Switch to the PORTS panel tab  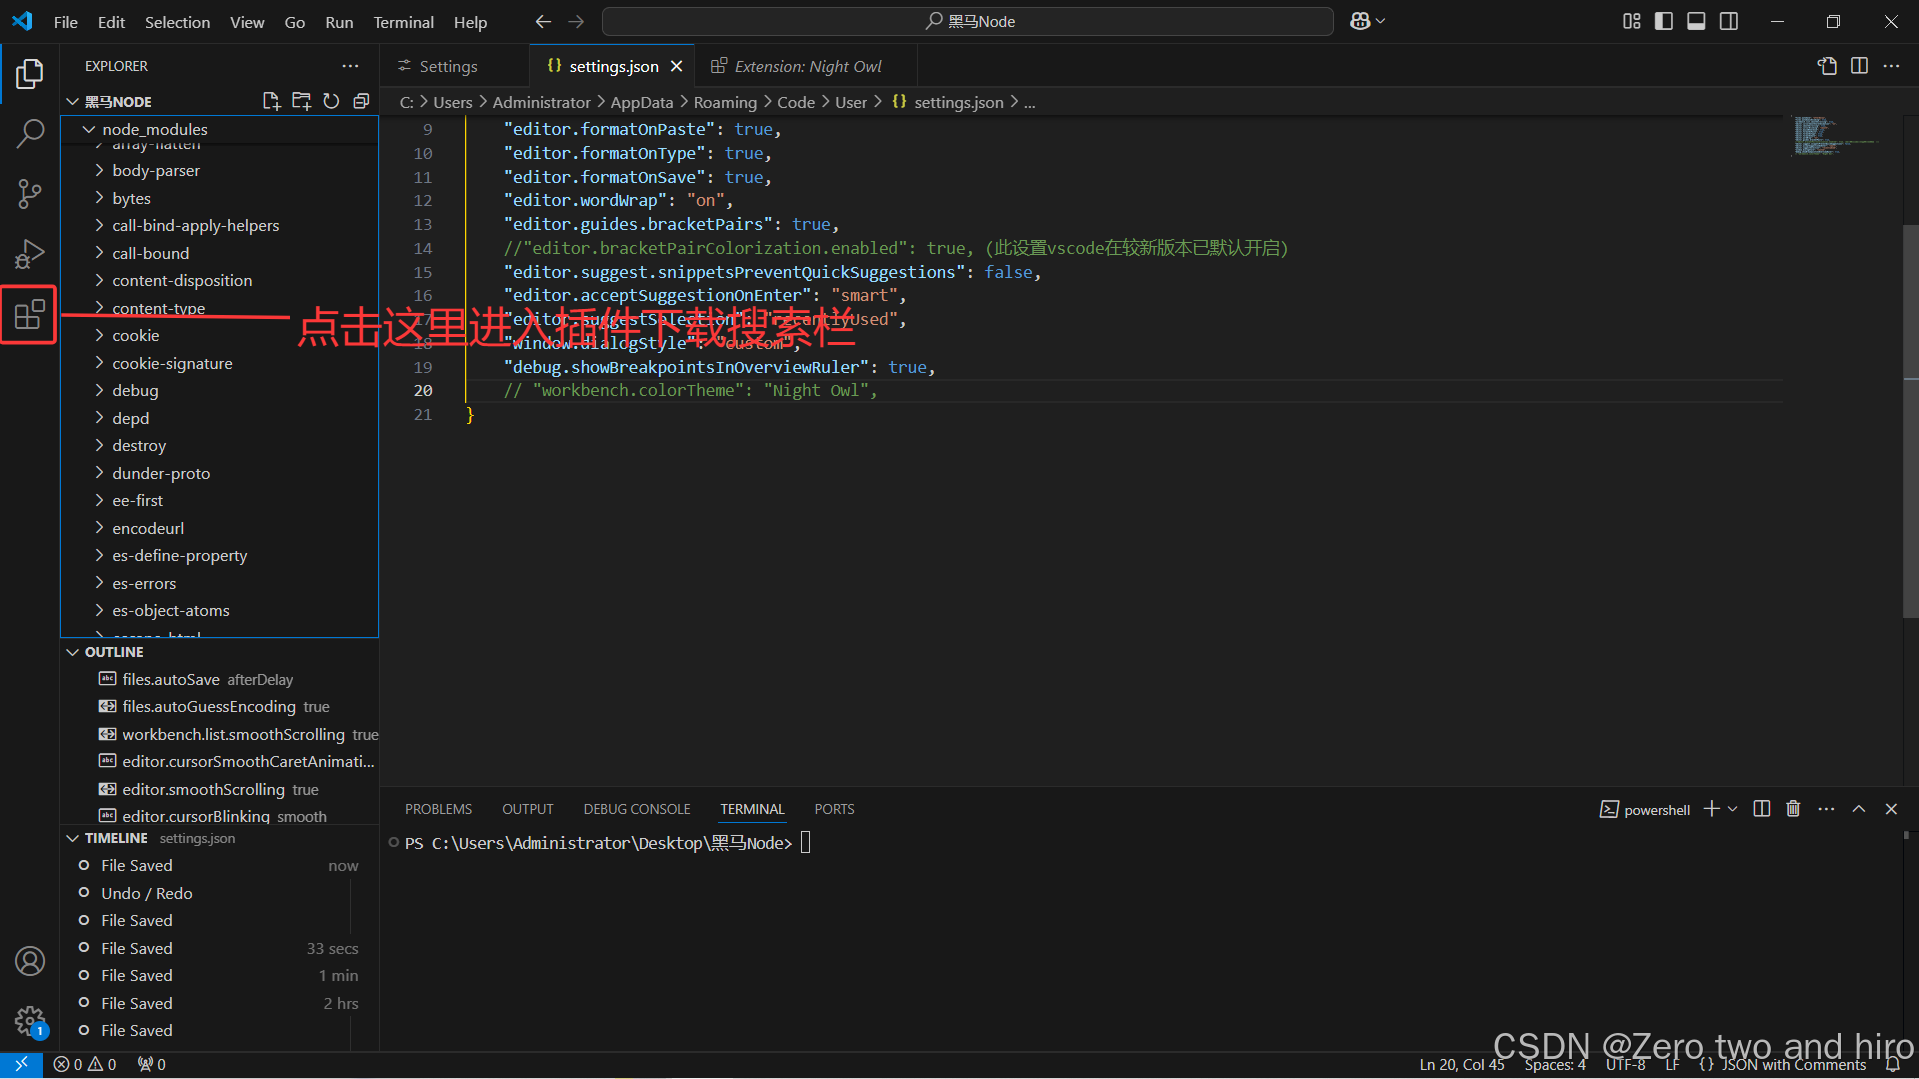[834, 809]
